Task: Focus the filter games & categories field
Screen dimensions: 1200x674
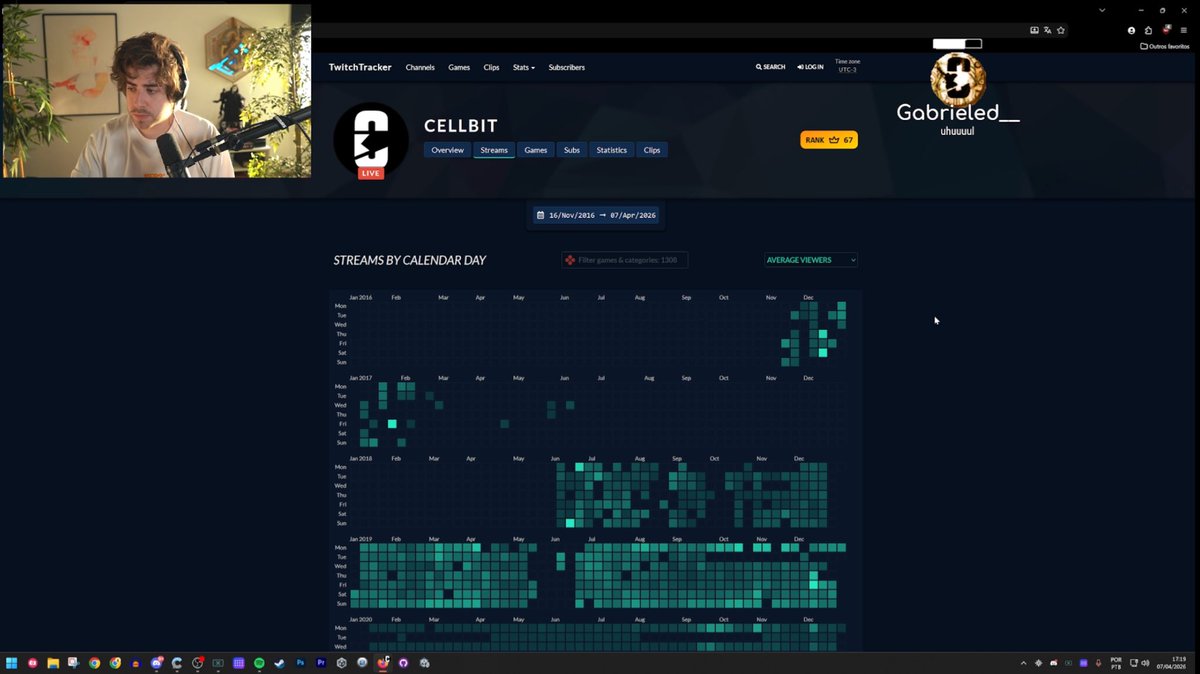Action: (x=625, y=260)
